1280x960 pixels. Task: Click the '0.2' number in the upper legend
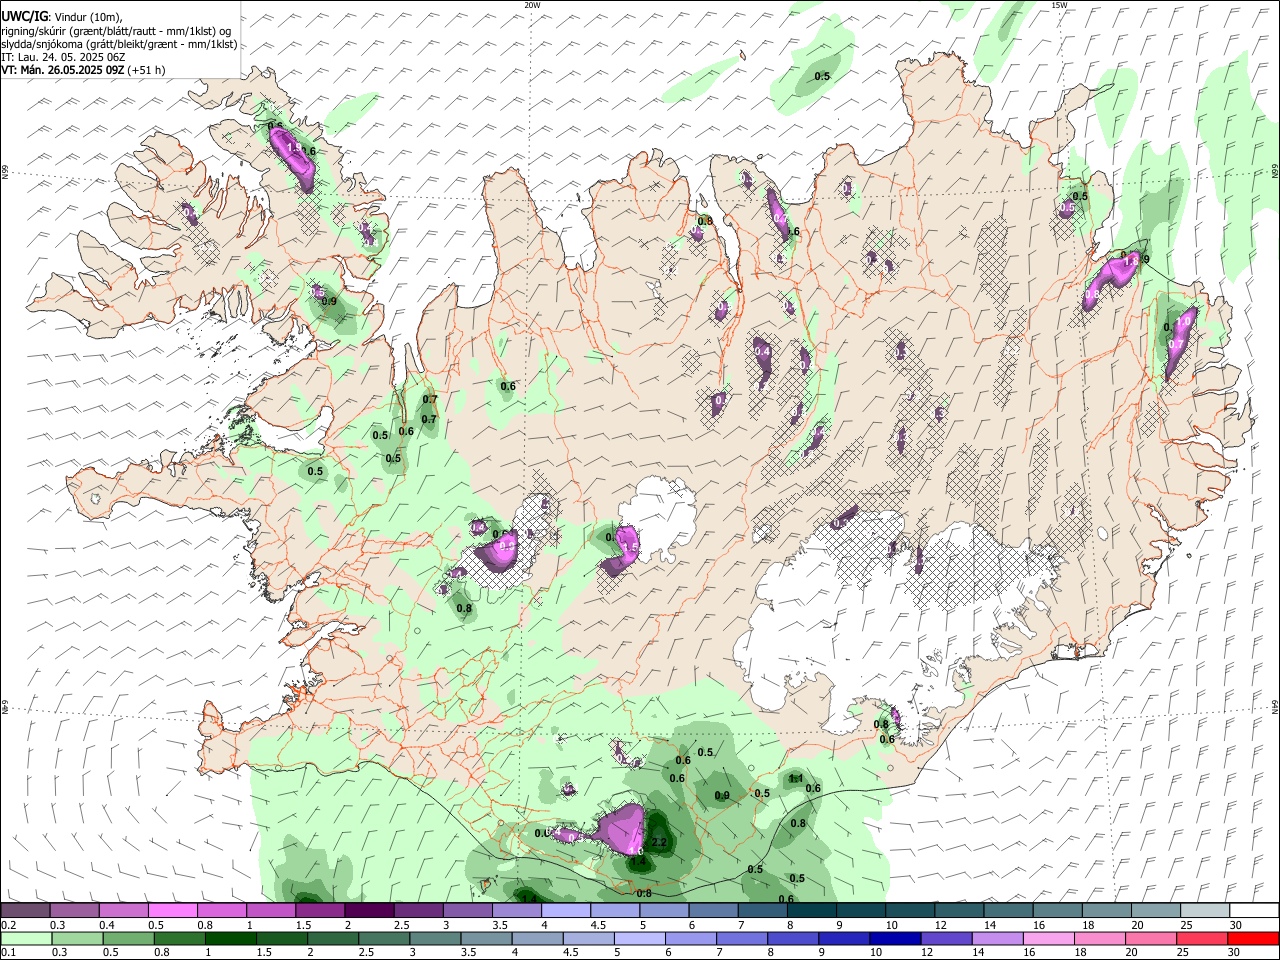point(8,925)
